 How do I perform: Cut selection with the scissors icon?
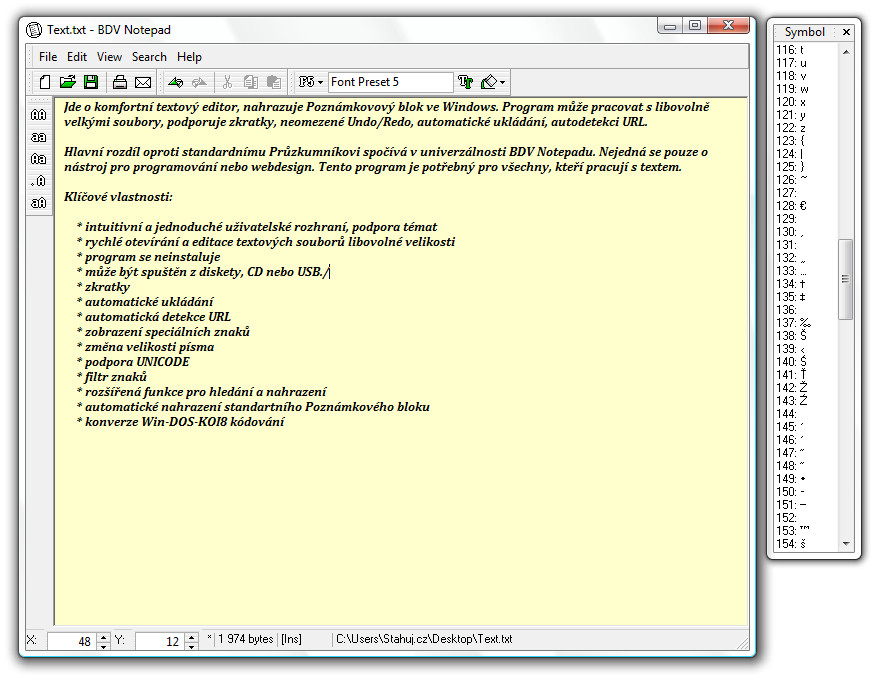[x=227, y=82]
